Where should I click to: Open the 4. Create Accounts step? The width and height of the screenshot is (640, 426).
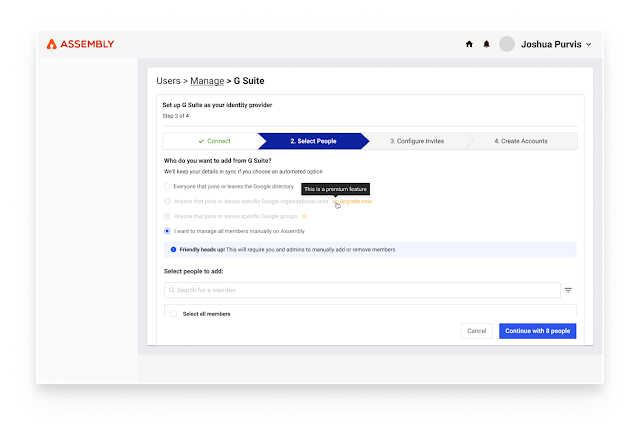pyautogui.click(x=521, y=141)
